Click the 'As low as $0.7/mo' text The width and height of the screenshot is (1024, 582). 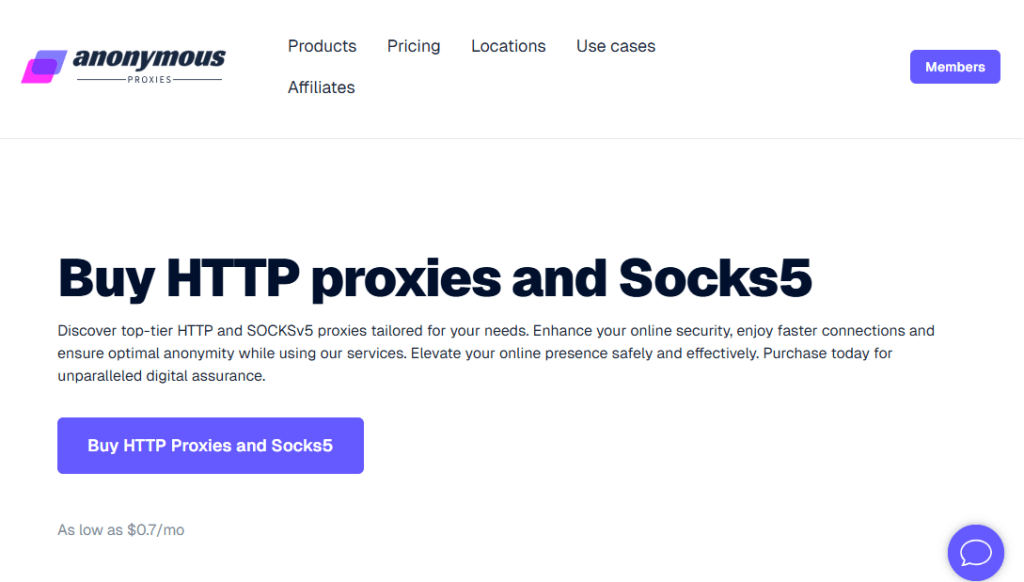pos(121,530)
